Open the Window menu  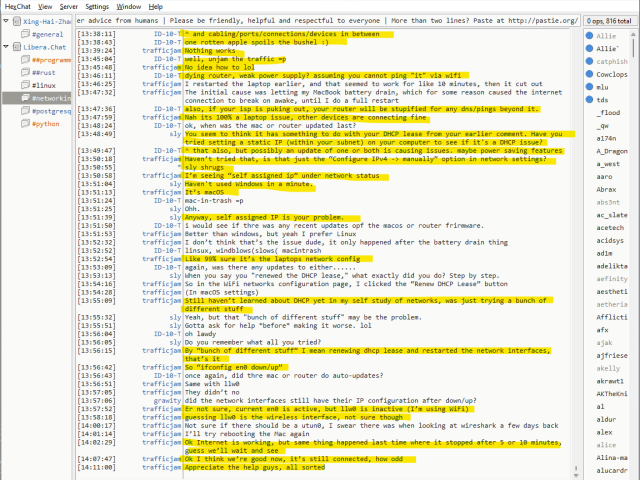(129, 7)
